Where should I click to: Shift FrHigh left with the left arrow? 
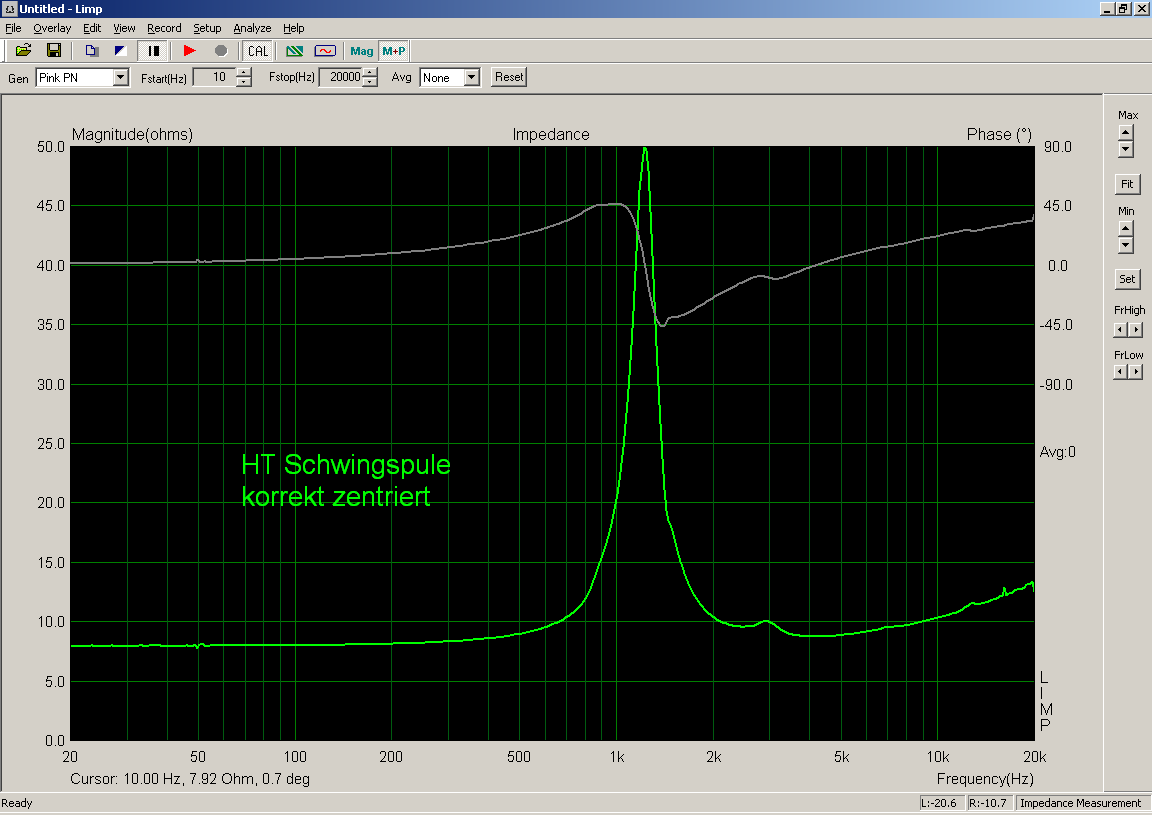tap(1120, 330)
